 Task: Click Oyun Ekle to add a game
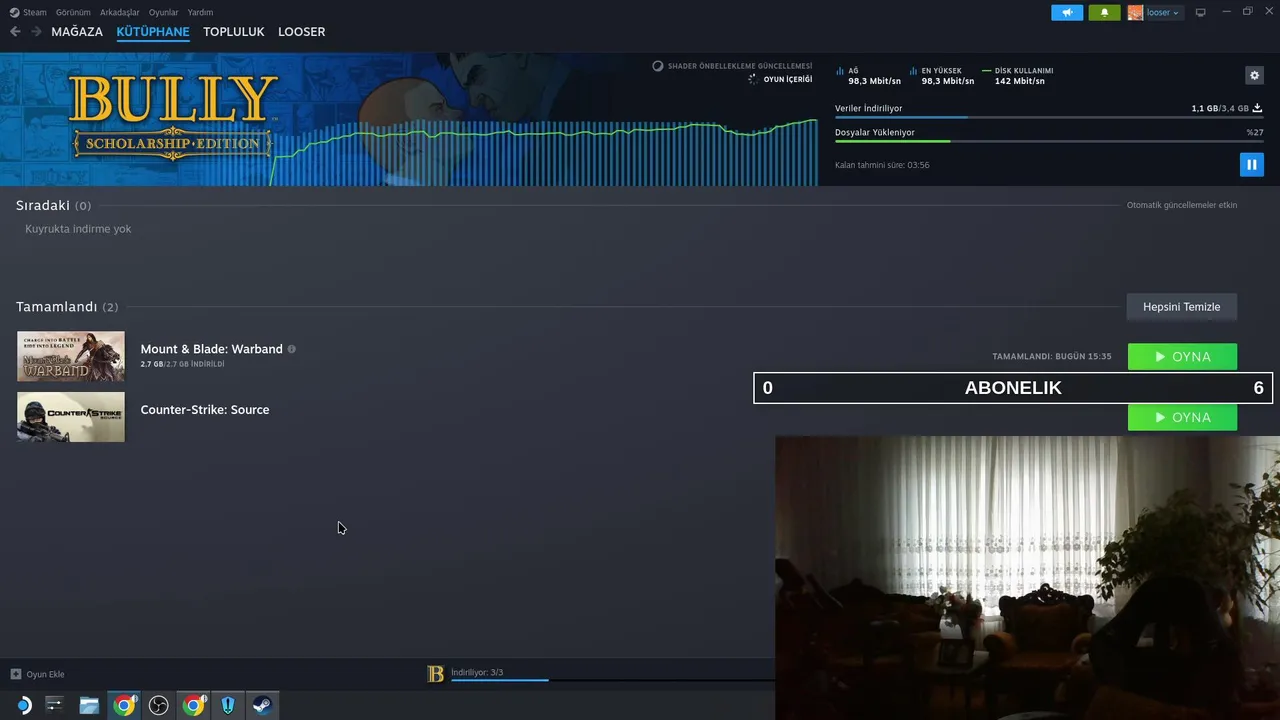pos(45,674)
